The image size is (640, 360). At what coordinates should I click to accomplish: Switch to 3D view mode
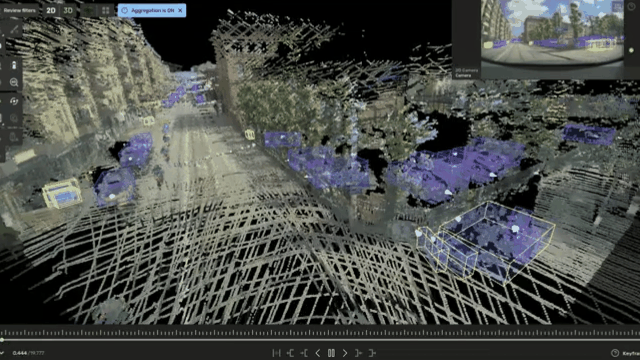pos(68,11)
